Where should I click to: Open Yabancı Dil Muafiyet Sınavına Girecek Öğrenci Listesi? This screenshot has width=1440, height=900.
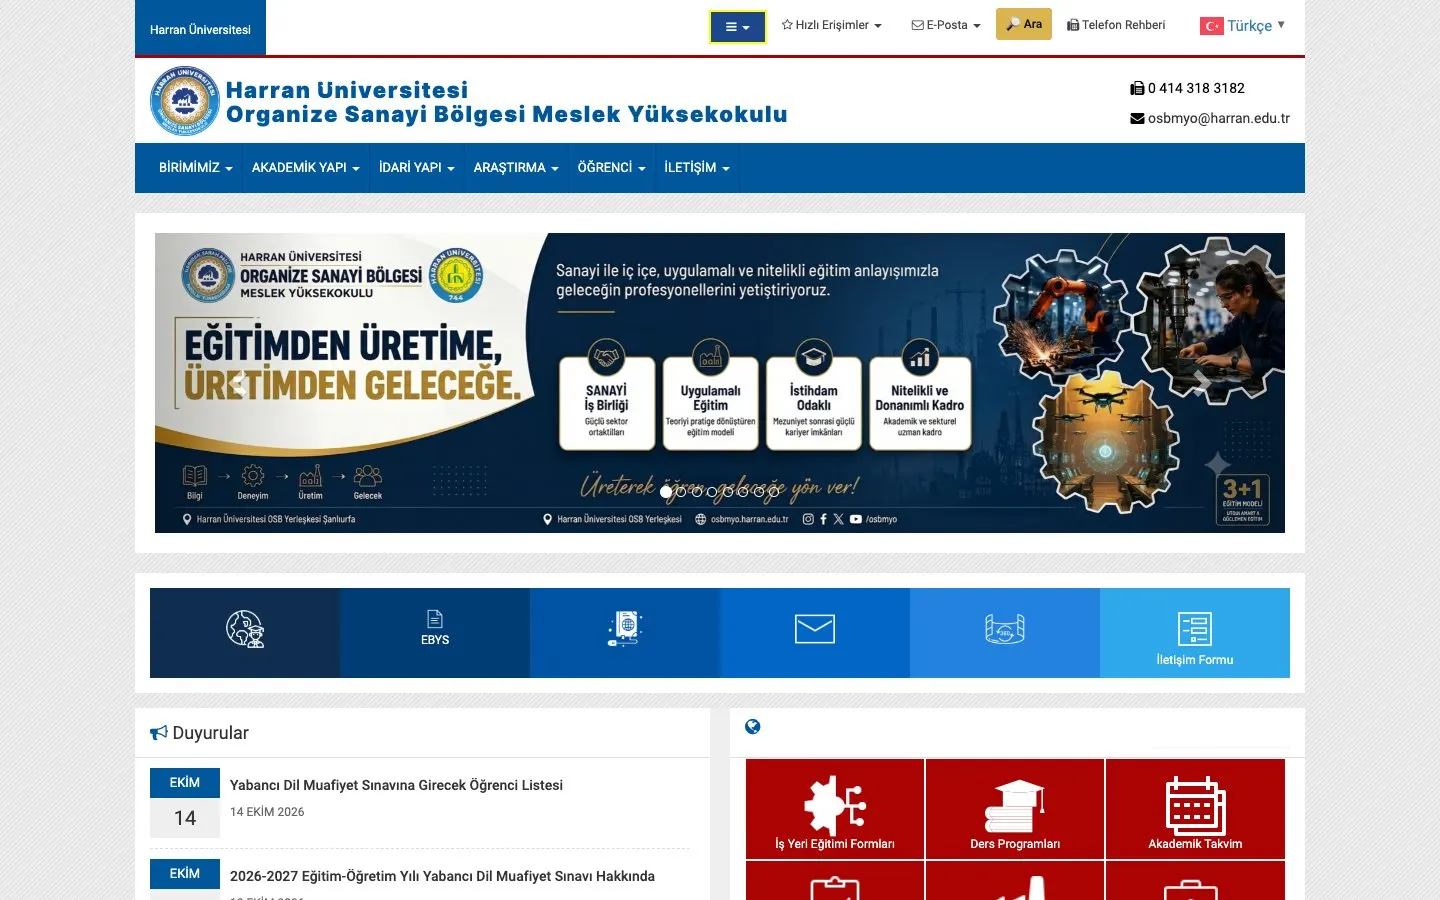(x=396, y=785)
